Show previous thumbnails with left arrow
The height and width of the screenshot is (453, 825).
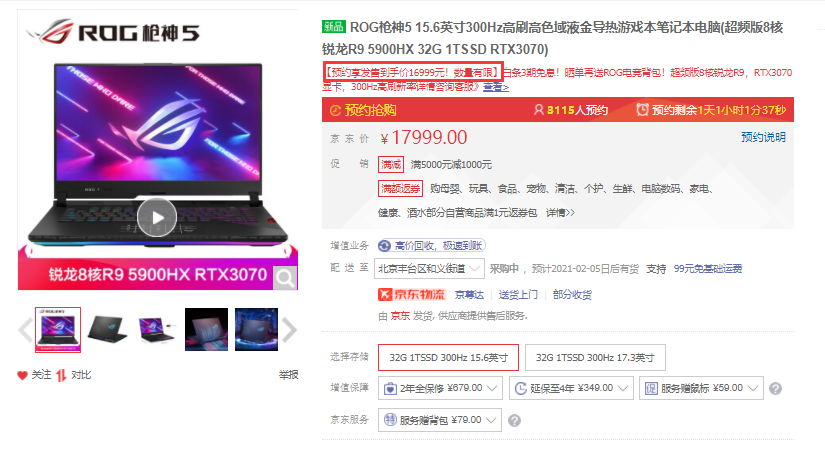[x=25, y=330]
